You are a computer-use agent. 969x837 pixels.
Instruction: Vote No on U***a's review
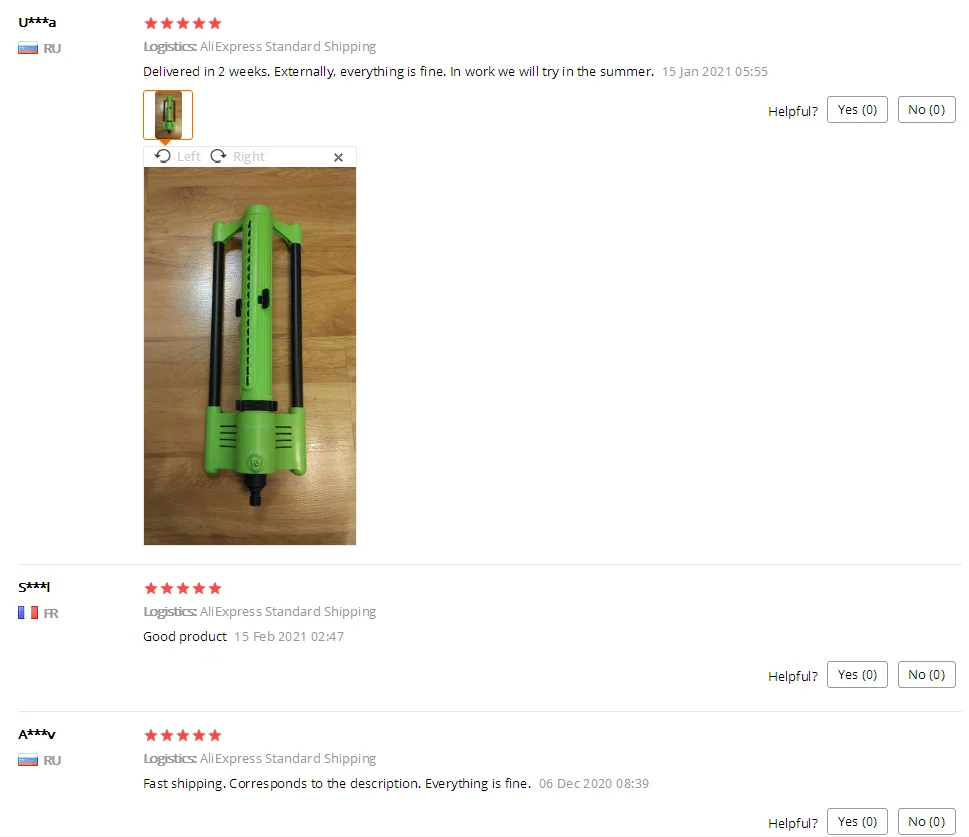[x=926, y=110]
